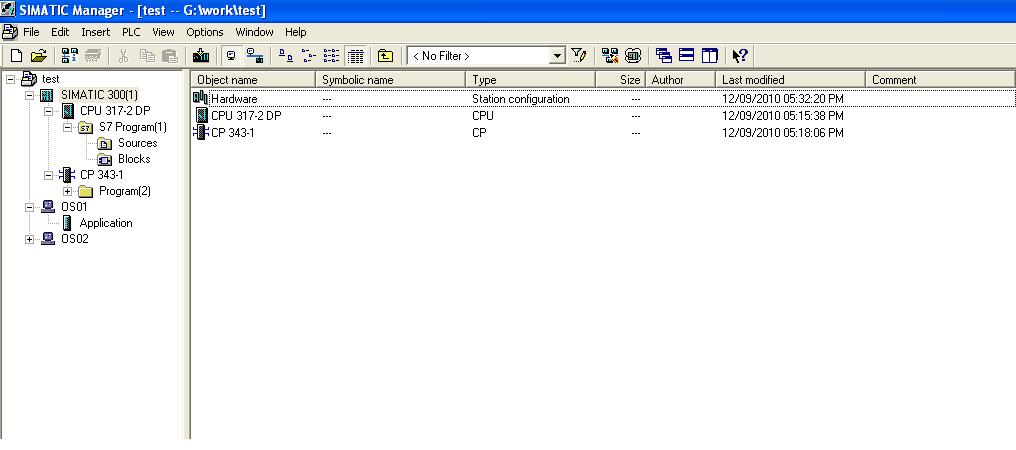Click the Tile Horizontally toolbar icon
The image size is (1016, 450).
click(686, 56)
